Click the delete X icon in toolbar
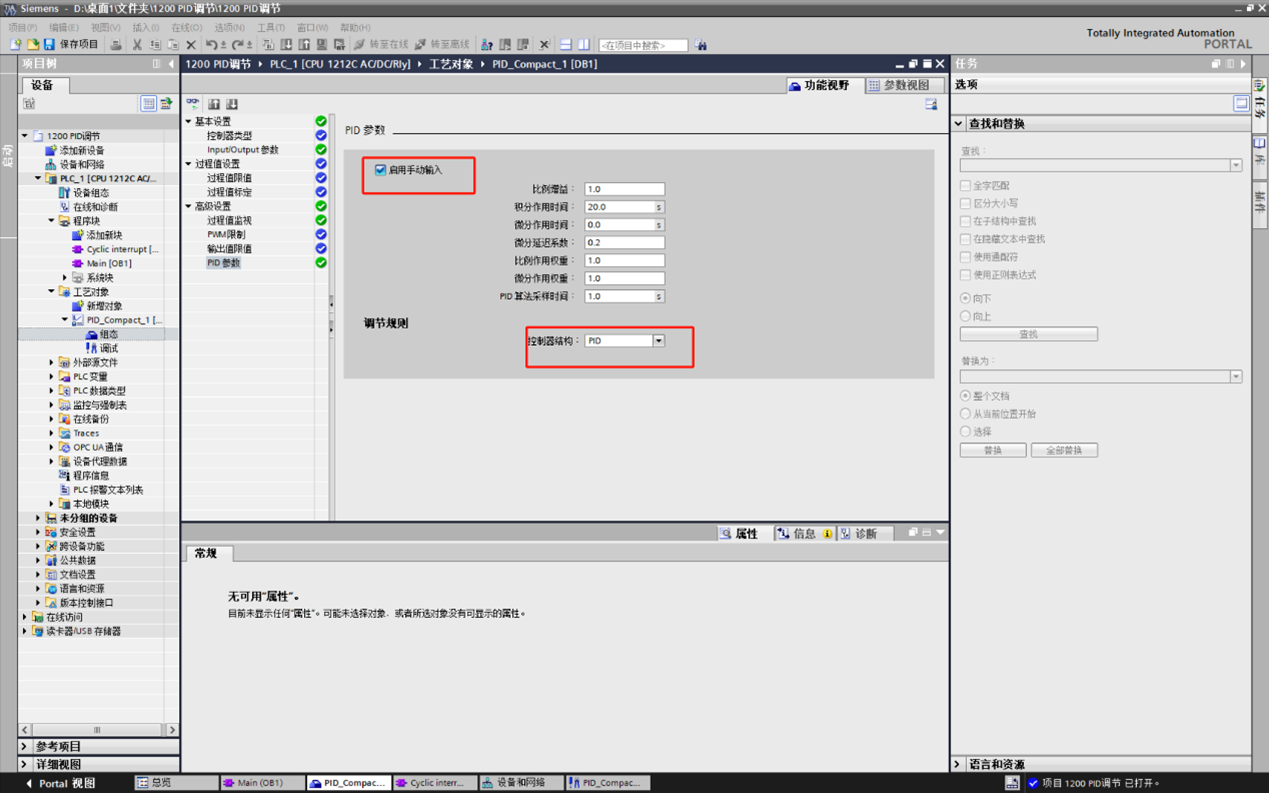Screen dimensions: 1269x793 [x=191, y=45]
